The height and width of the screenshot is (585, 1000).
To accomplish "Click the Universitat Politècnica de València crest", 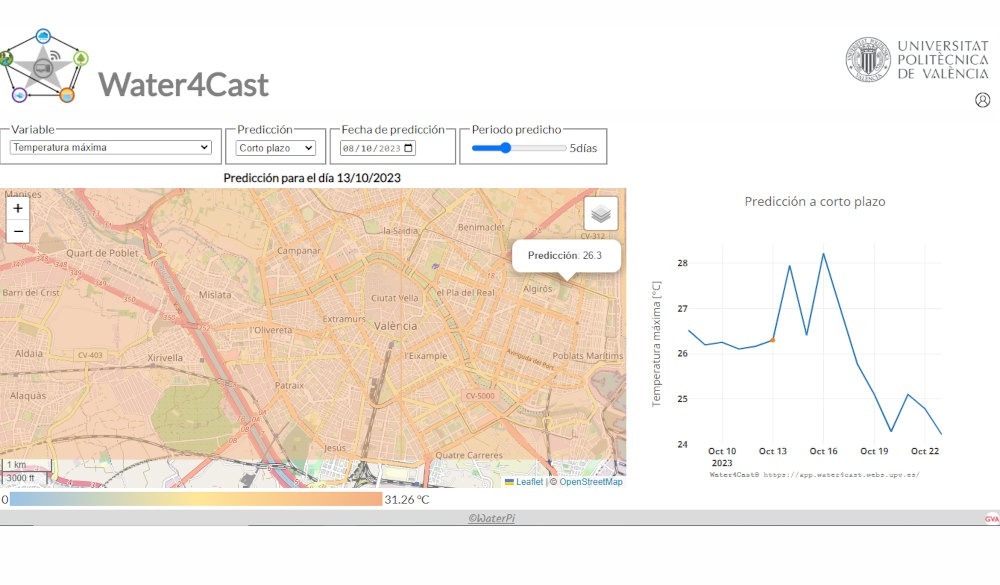I will [x=866, y=58].
